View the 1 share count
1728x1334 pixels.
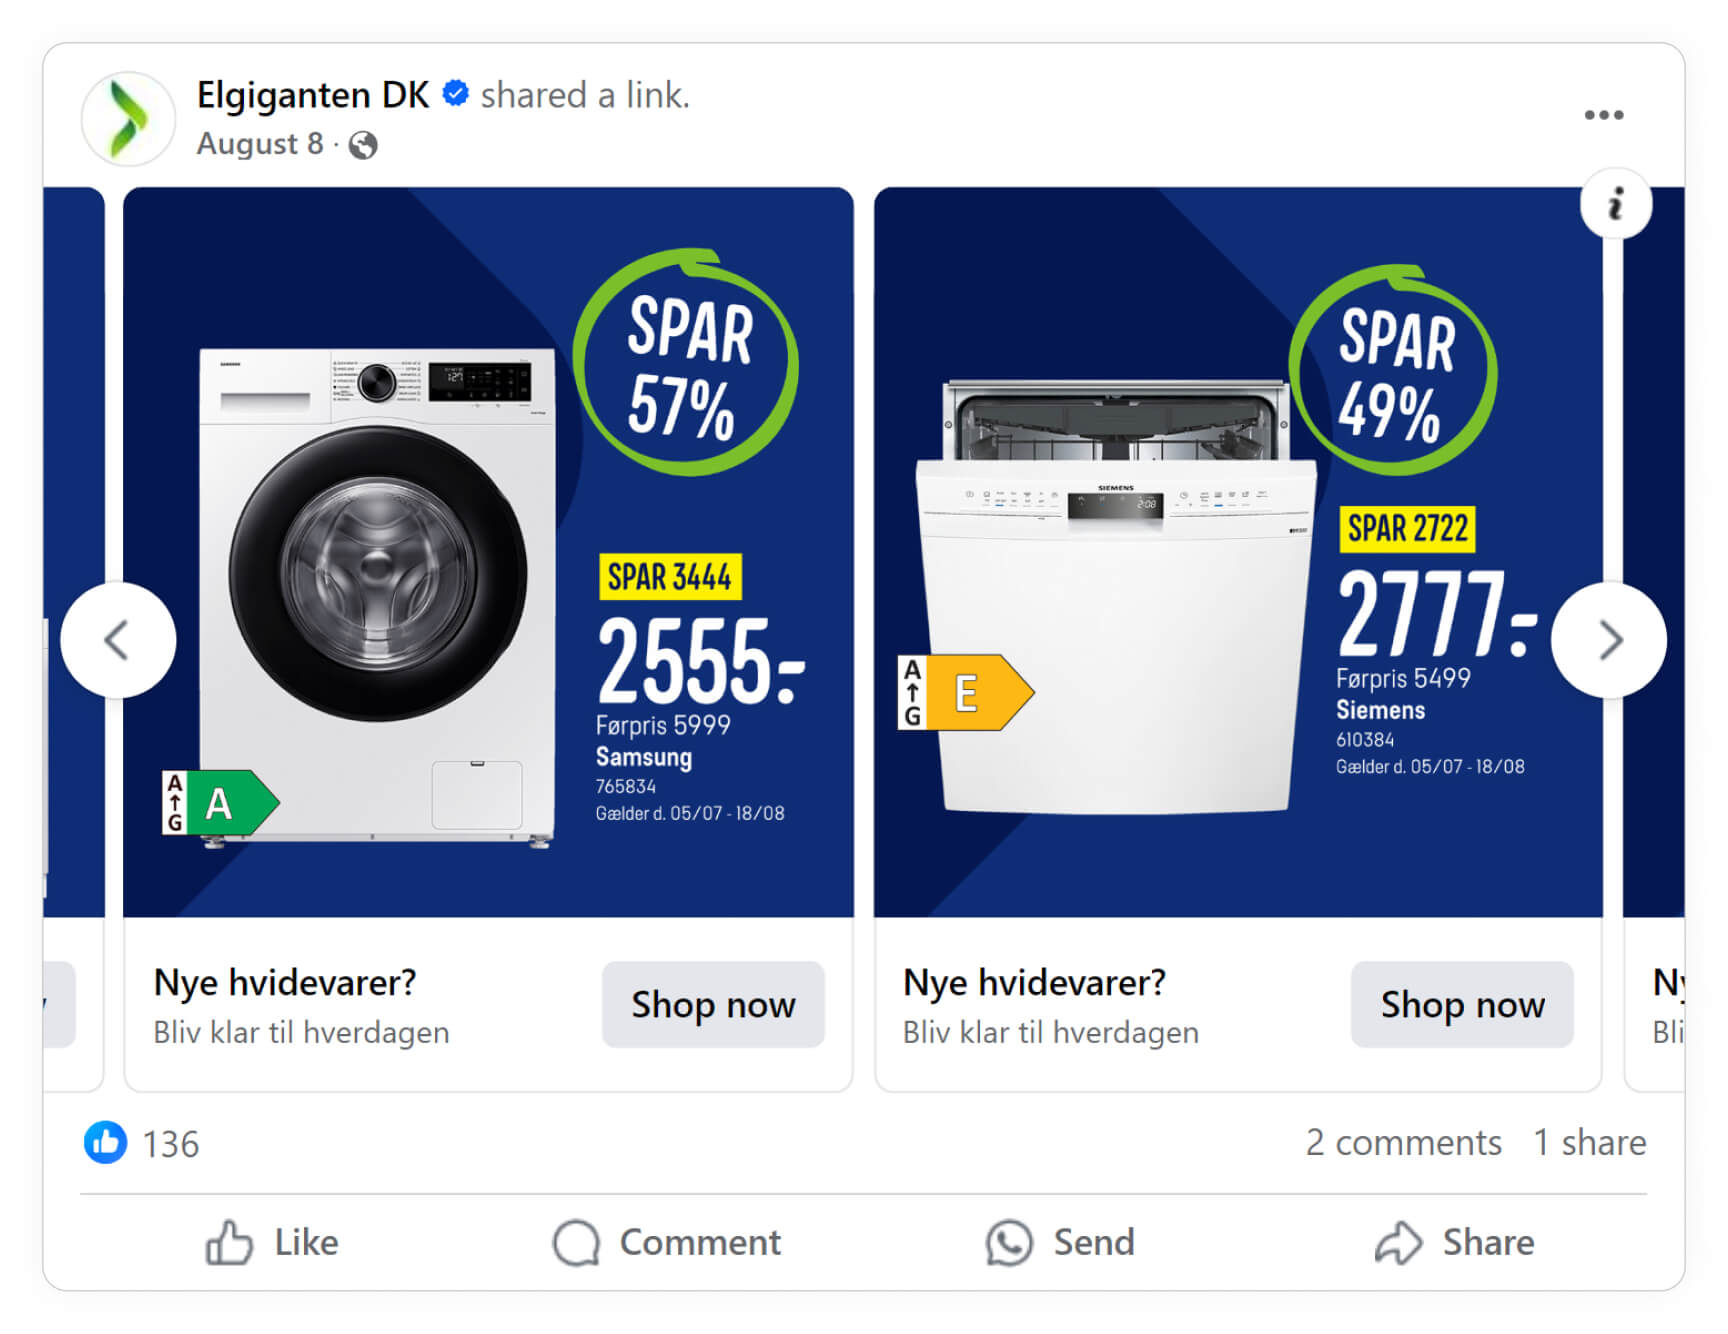pos(1590,1142)
